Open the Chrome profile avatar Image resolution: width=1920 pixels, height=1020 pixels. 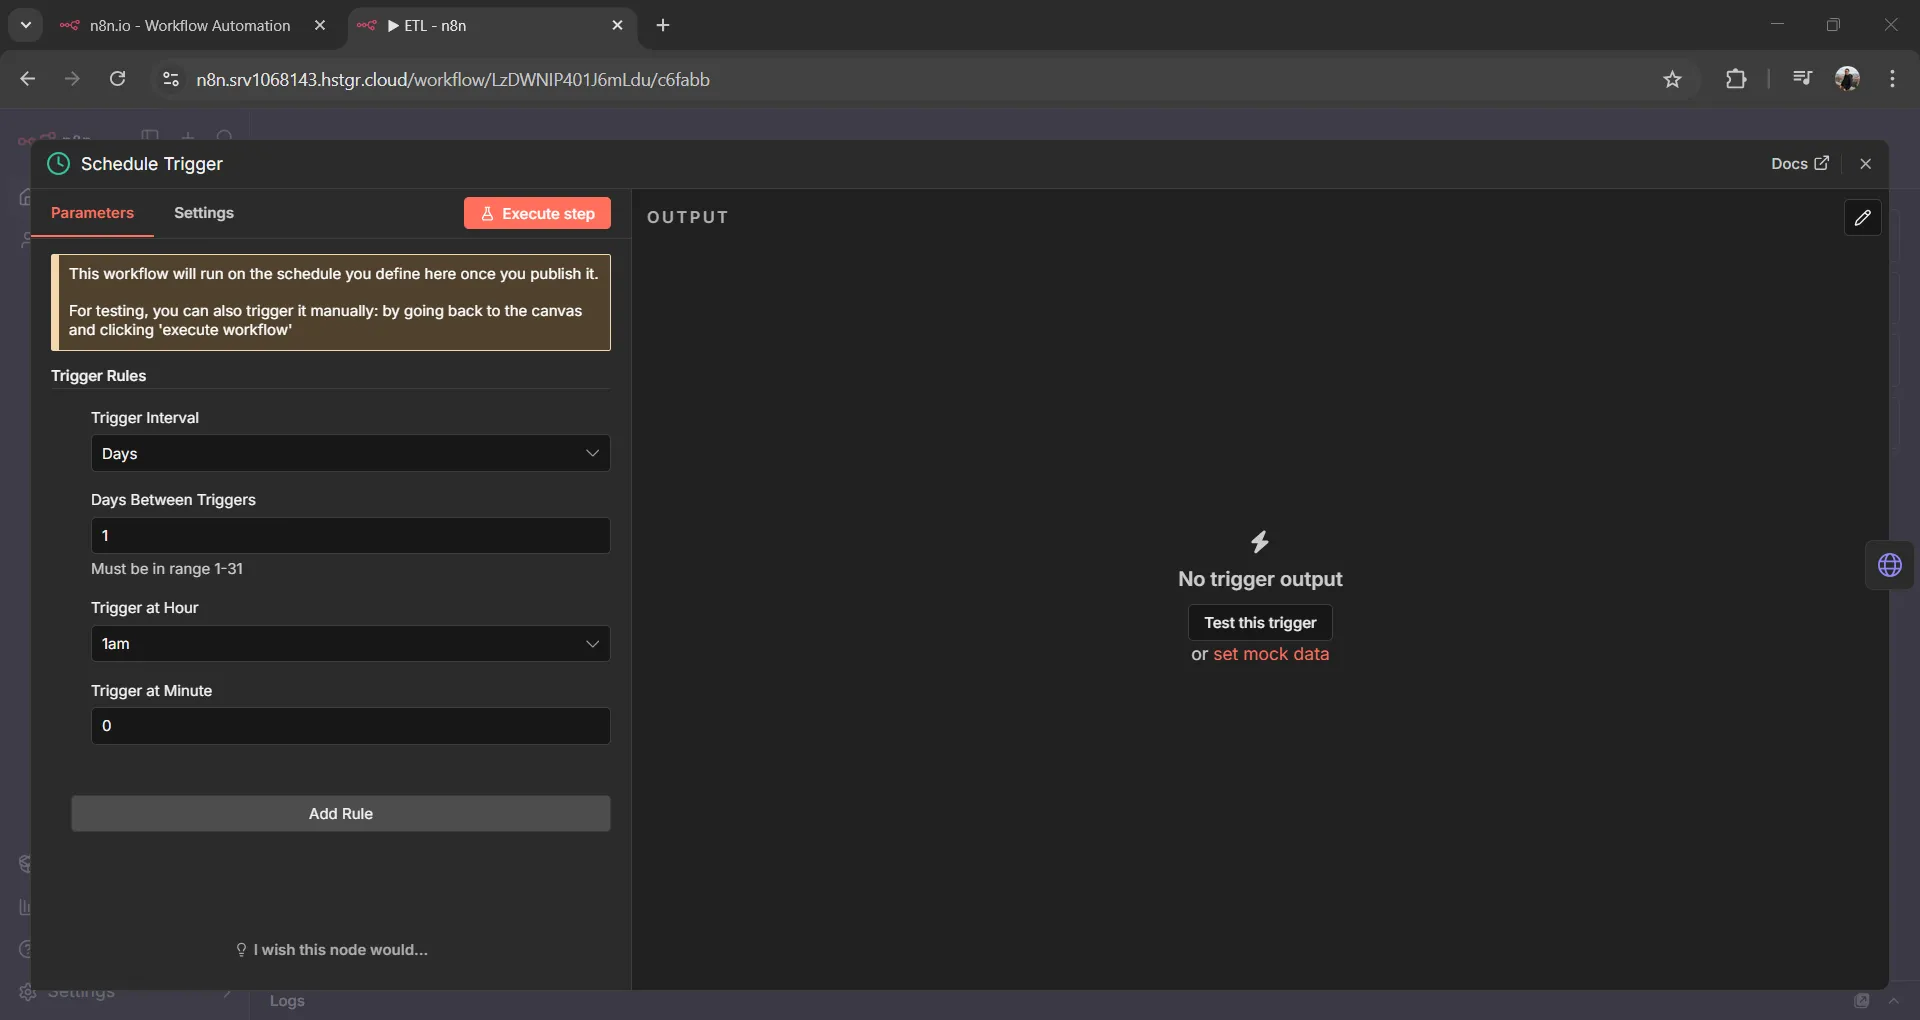pyautogui.click(x=1847, y=80)
